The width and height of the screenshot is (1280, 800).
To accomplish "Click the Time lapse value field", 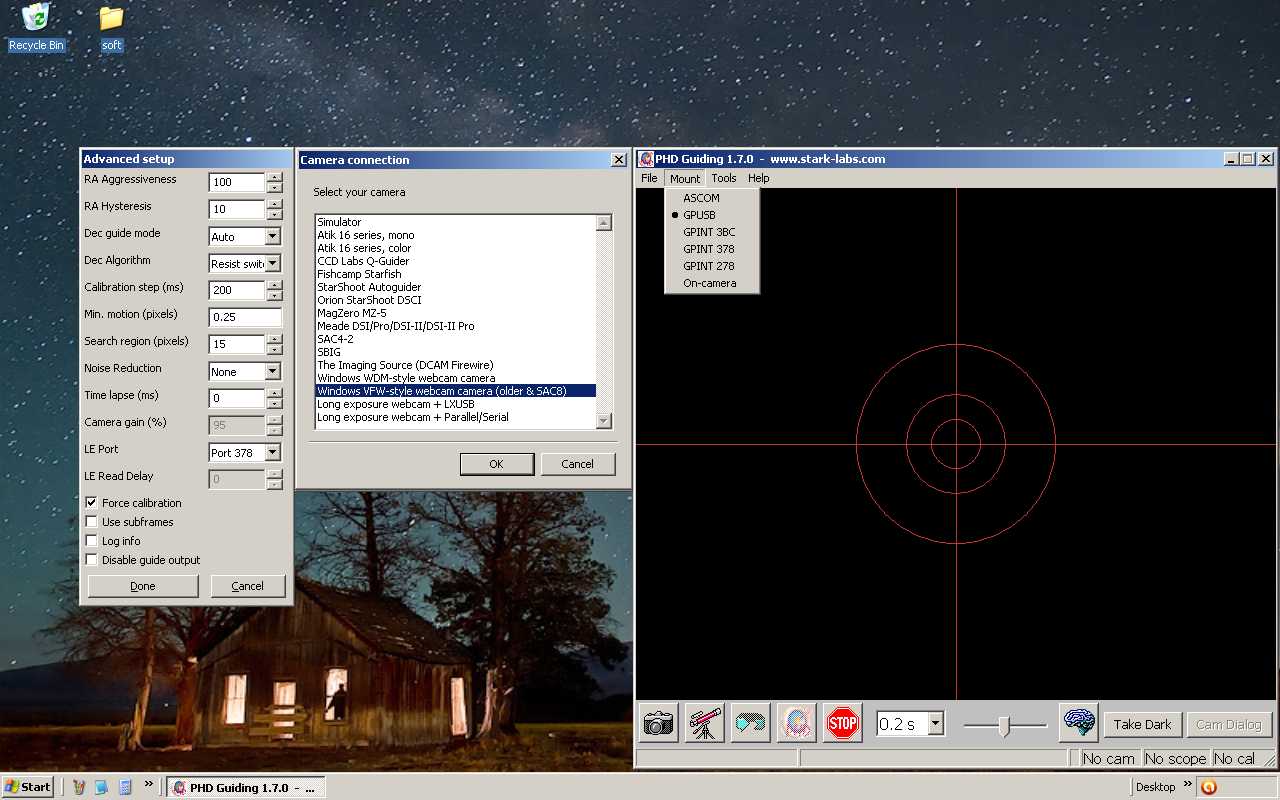I will (237, 398).
